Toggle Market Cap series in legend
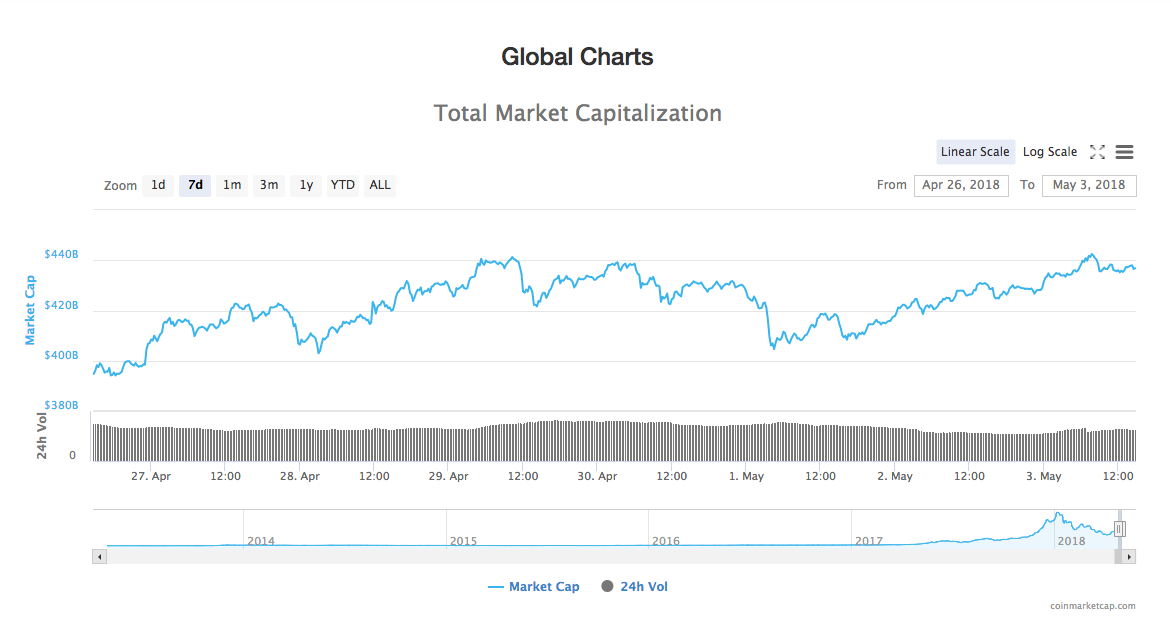The width and height of the screenshot is (1171, 623). (534, 587)
